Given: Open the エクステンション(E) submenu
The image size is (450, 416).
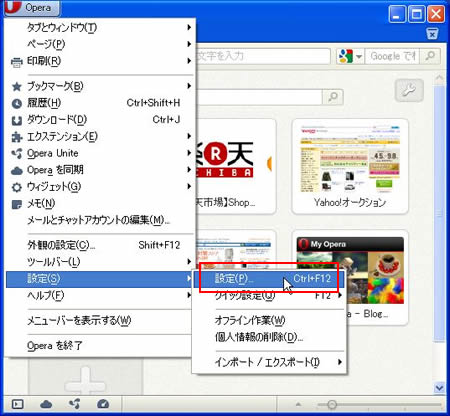Looking at the screenshot, I should [100, 136].
